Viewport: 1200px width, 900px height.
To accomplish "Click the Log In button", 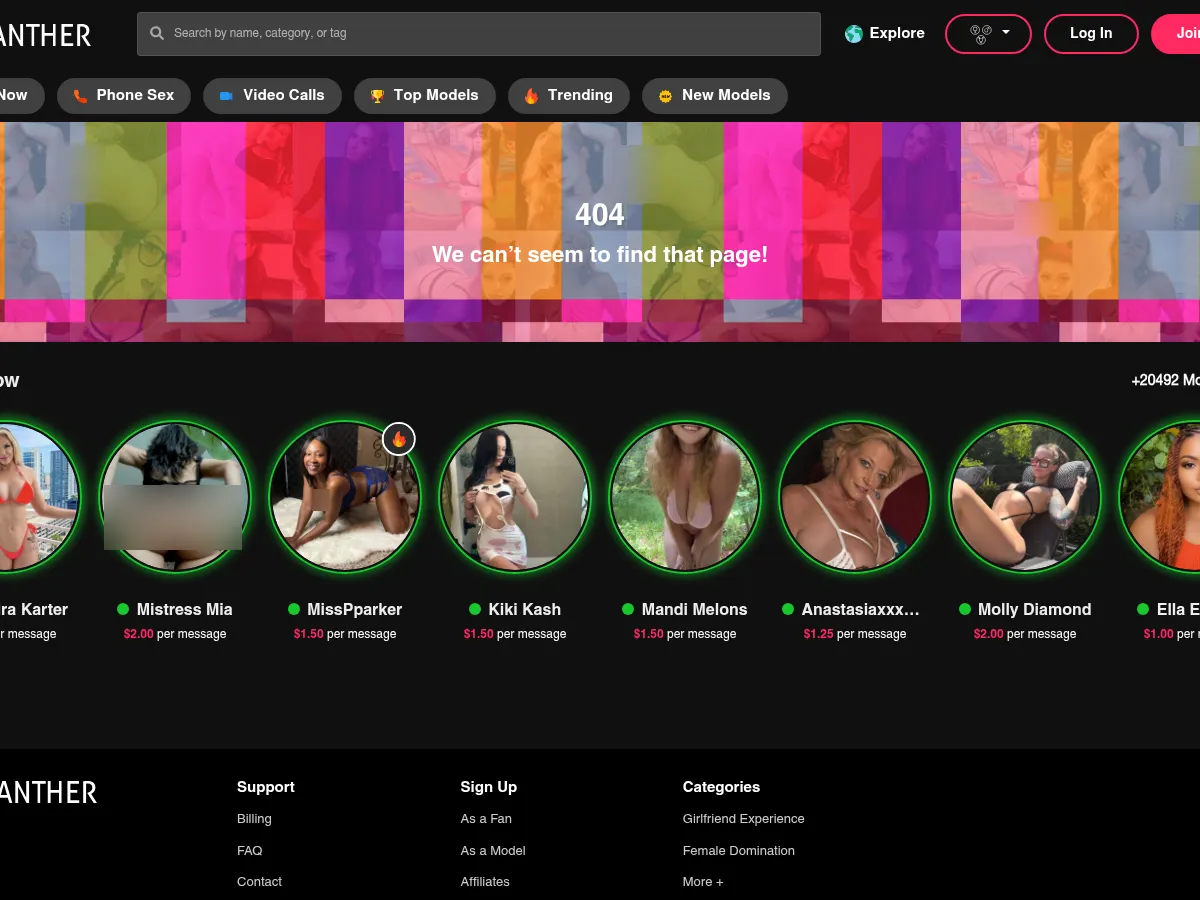I will click(1091, 34).
